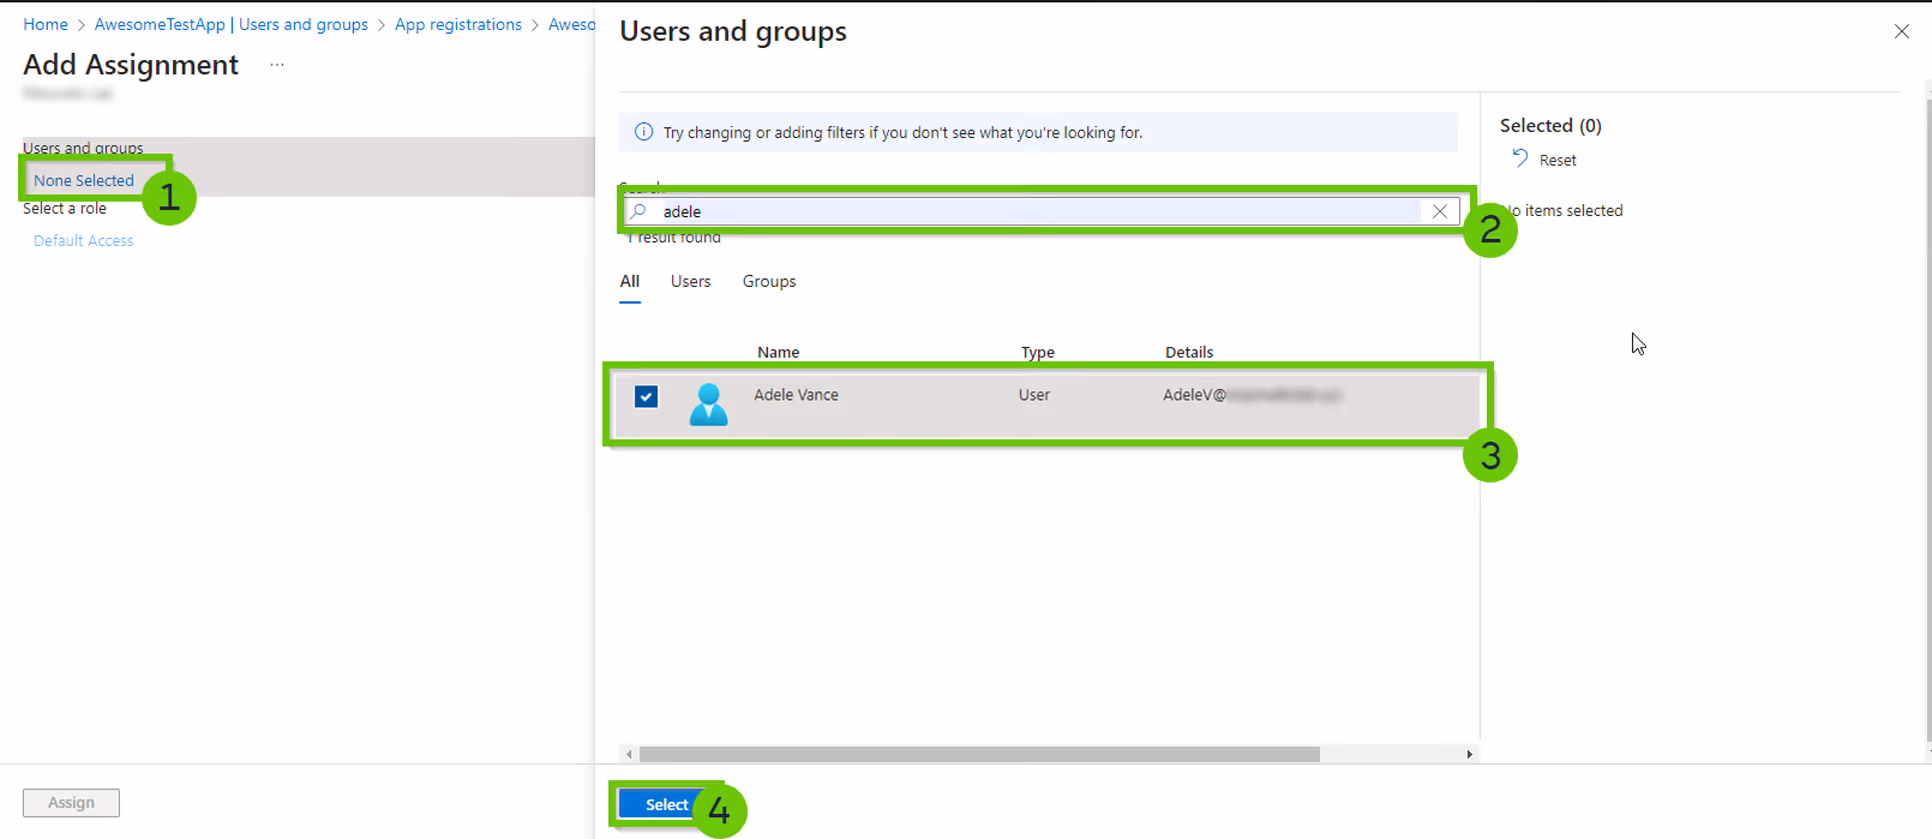Sort by the Name column header

(778, 352)
